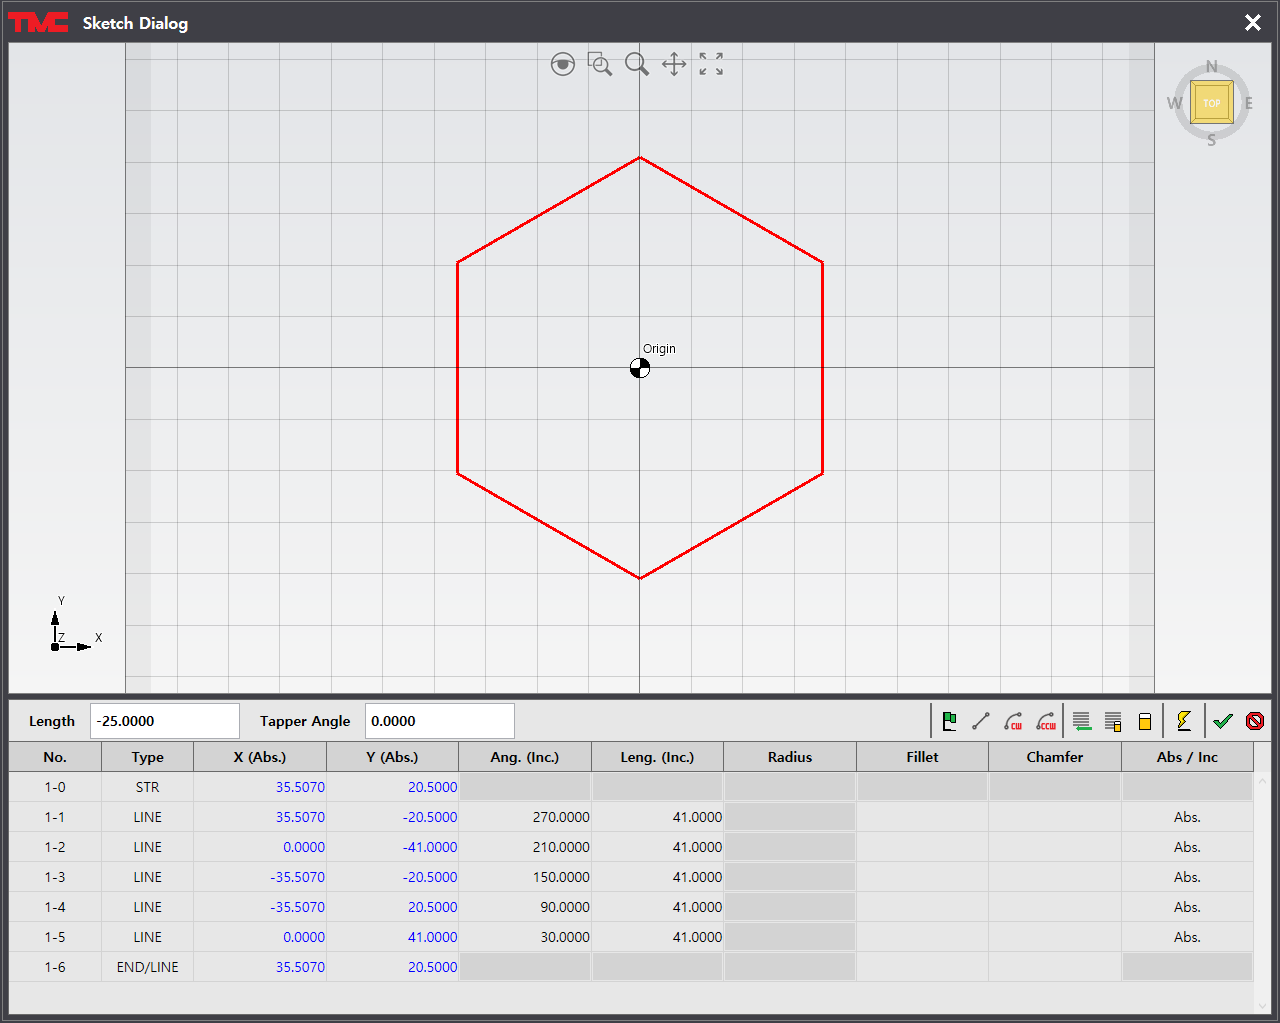The width and height of the screenshot is (1280, 1023).
Task: Choose the CW arc tool
Action: coord(1014,721)
